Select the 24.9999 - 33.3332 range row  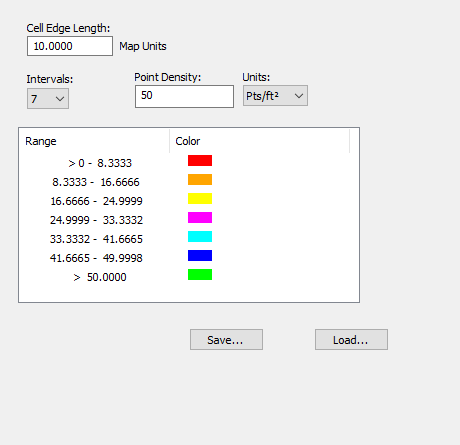189,220
